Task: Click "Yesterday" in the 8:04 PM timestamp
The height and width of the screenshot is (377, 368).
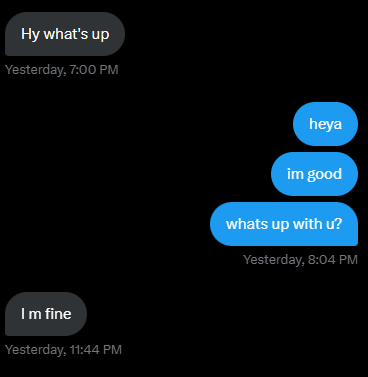Action: tap(274, 260)
